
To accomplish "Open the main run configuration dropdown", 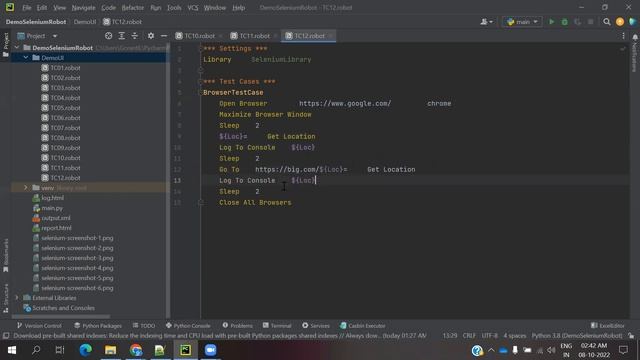I will point(522,22).
